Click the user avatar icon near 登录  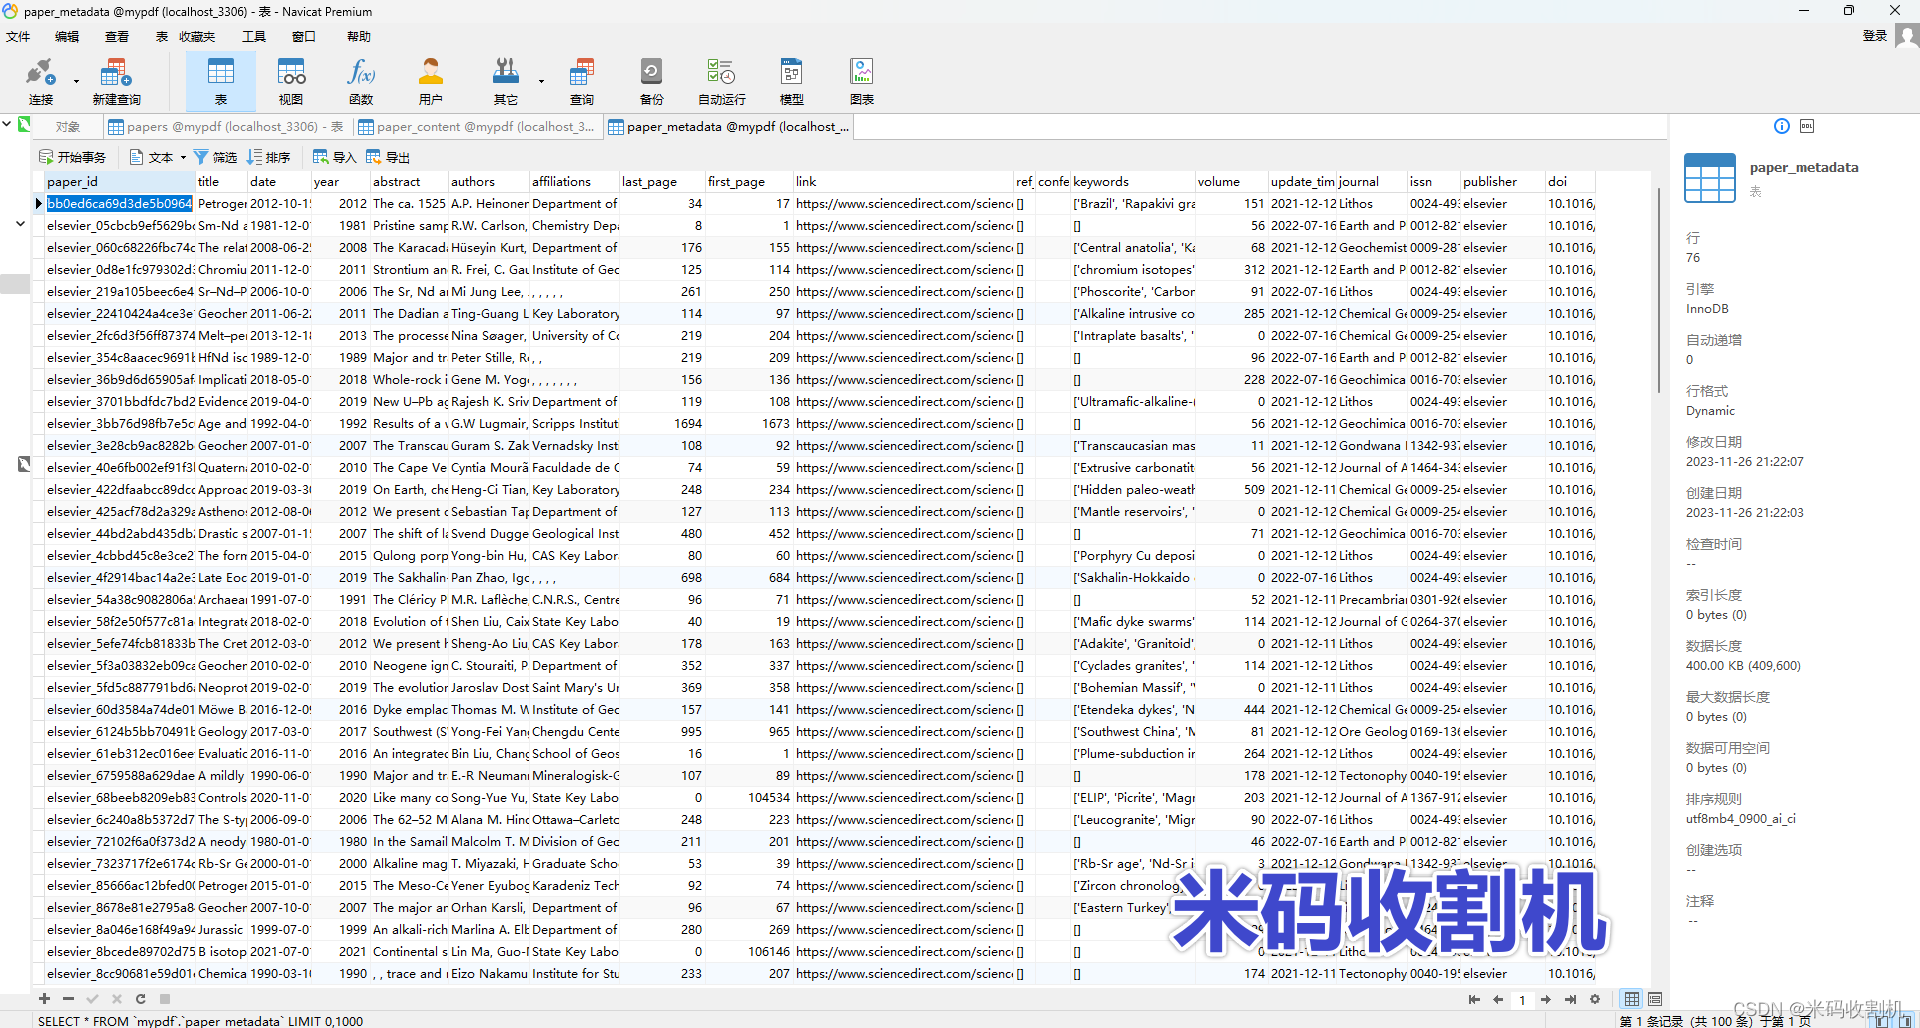(x=1907, y=36)
